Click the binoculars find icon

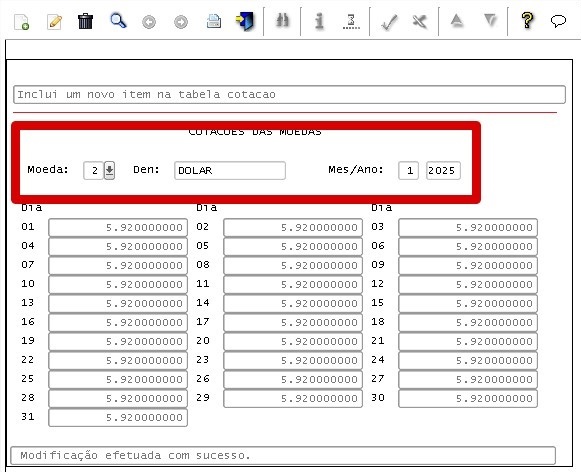282,20
